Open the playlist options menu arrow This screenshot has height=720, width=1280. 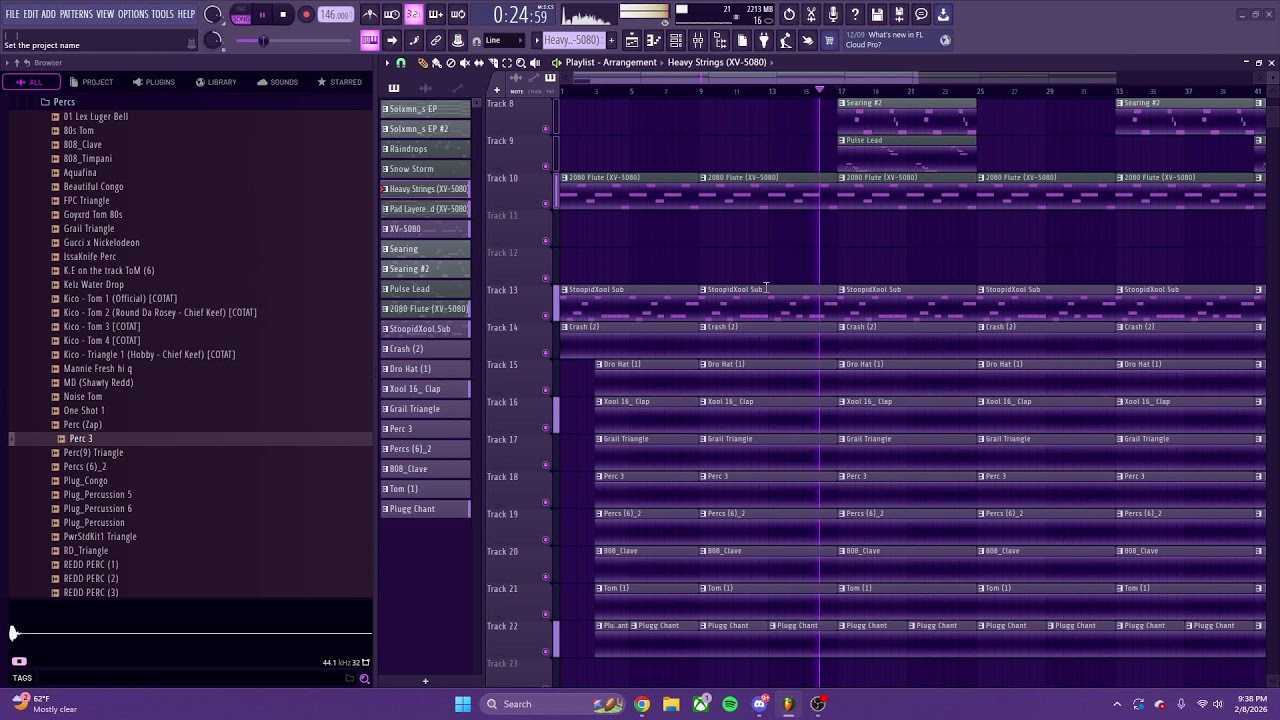point(387,63)
